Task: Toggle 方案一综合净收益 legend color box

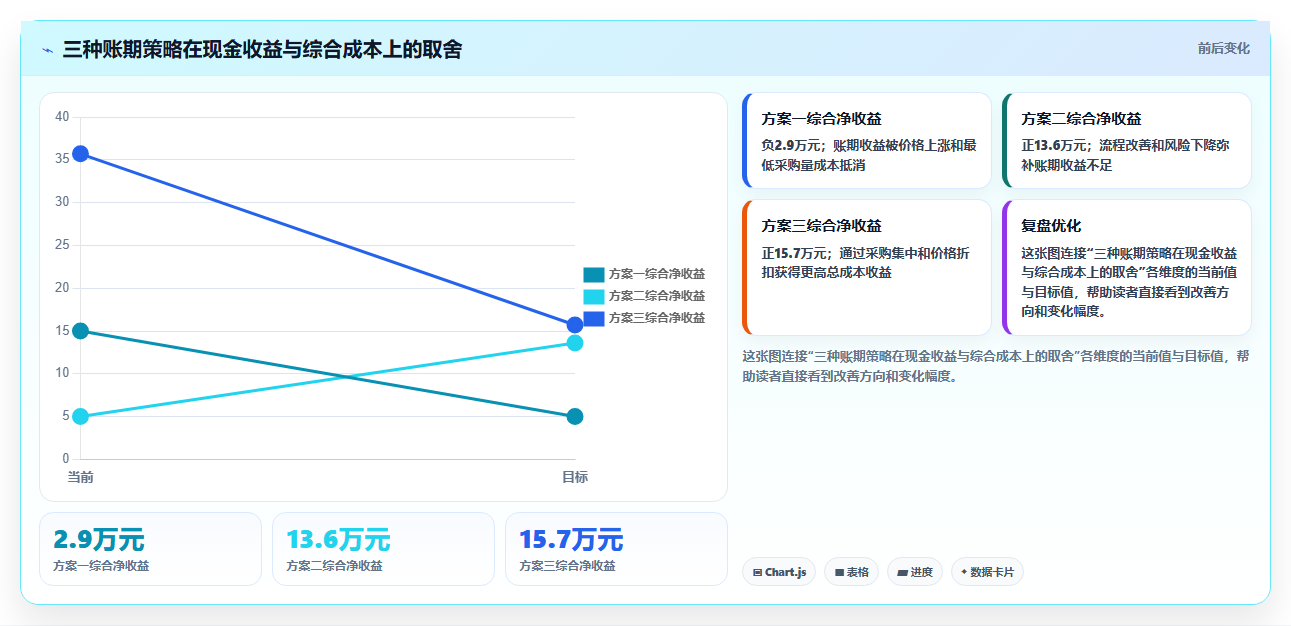Action: click(x=594, y=274)
